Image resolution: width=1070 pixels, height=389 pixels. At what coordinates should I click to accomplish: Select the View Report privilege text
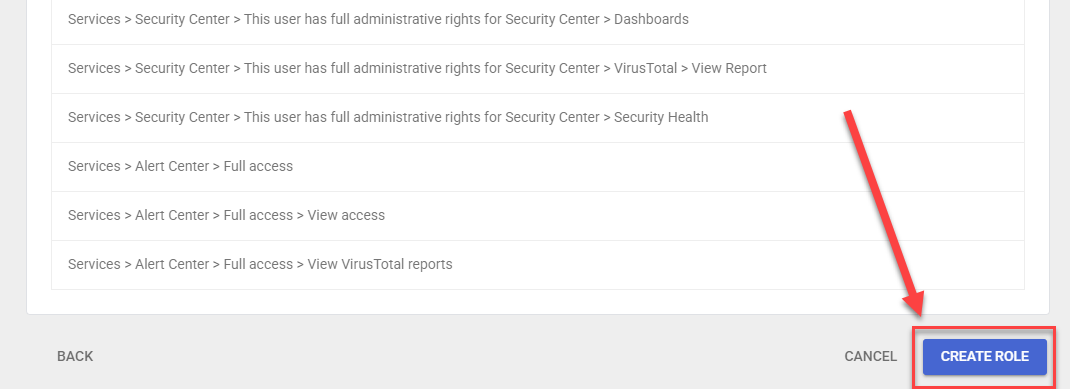pyautogui.click(x=729, y=68)
